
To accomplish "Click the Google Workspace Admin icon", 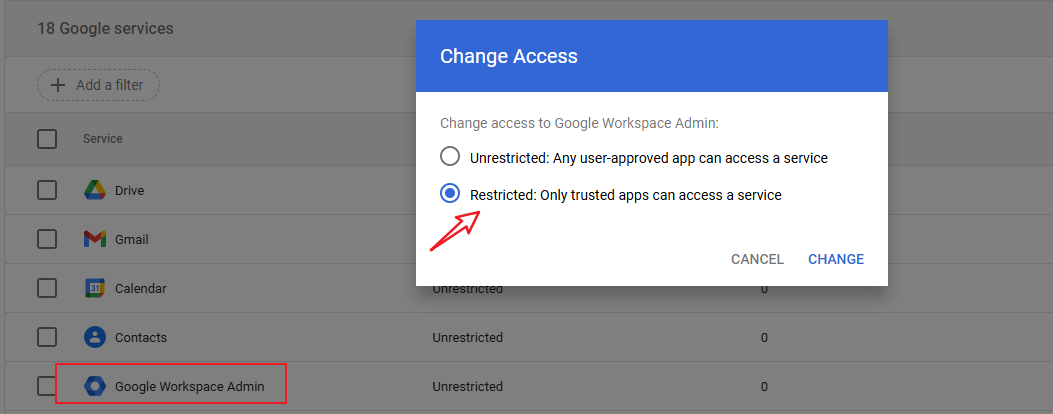I will [95, 386].
